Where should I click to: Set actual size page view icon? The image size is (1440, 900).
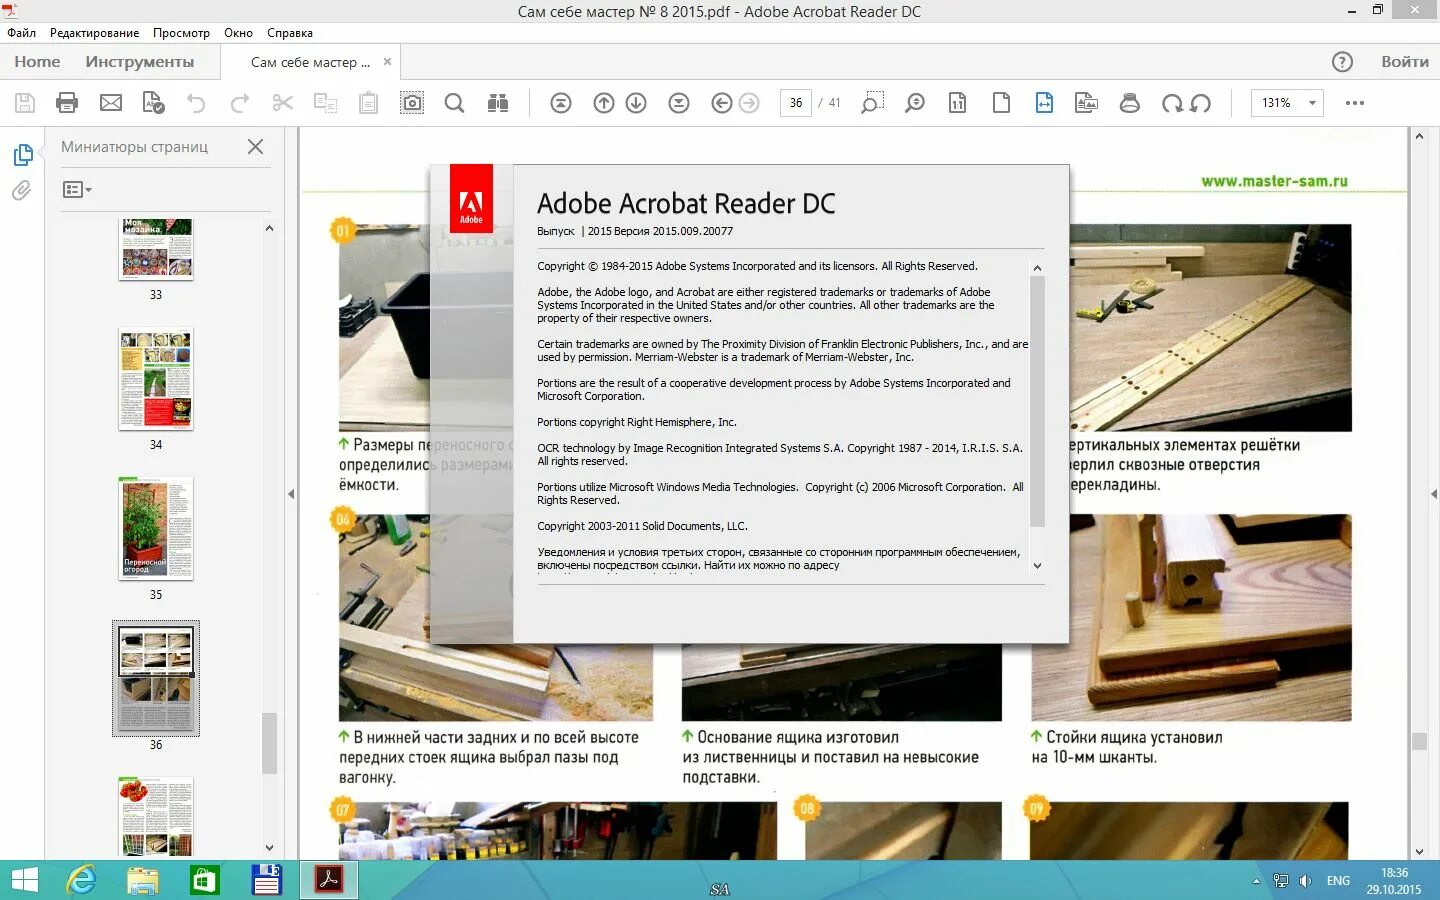point(958,103)
